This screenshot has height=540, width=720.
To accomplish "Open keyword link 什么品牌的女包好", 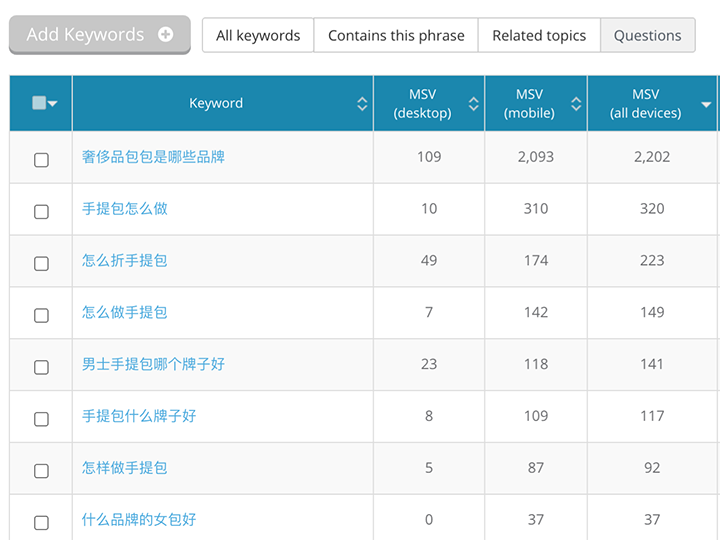I will (x=139, y=520).
